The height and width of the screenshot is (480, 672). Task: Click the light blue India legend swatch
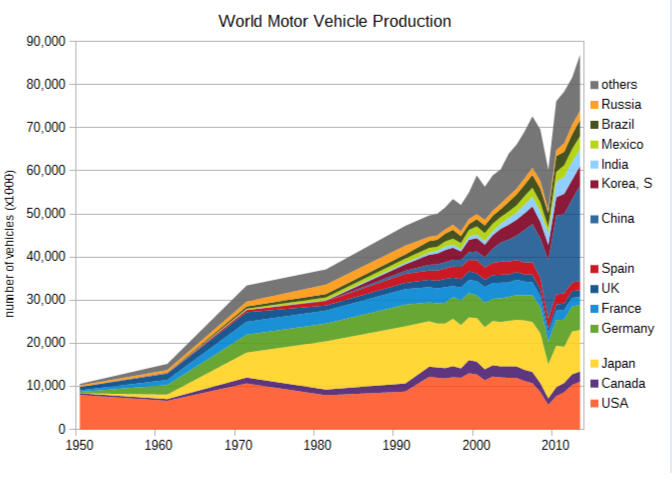click(x=593, y=163)
